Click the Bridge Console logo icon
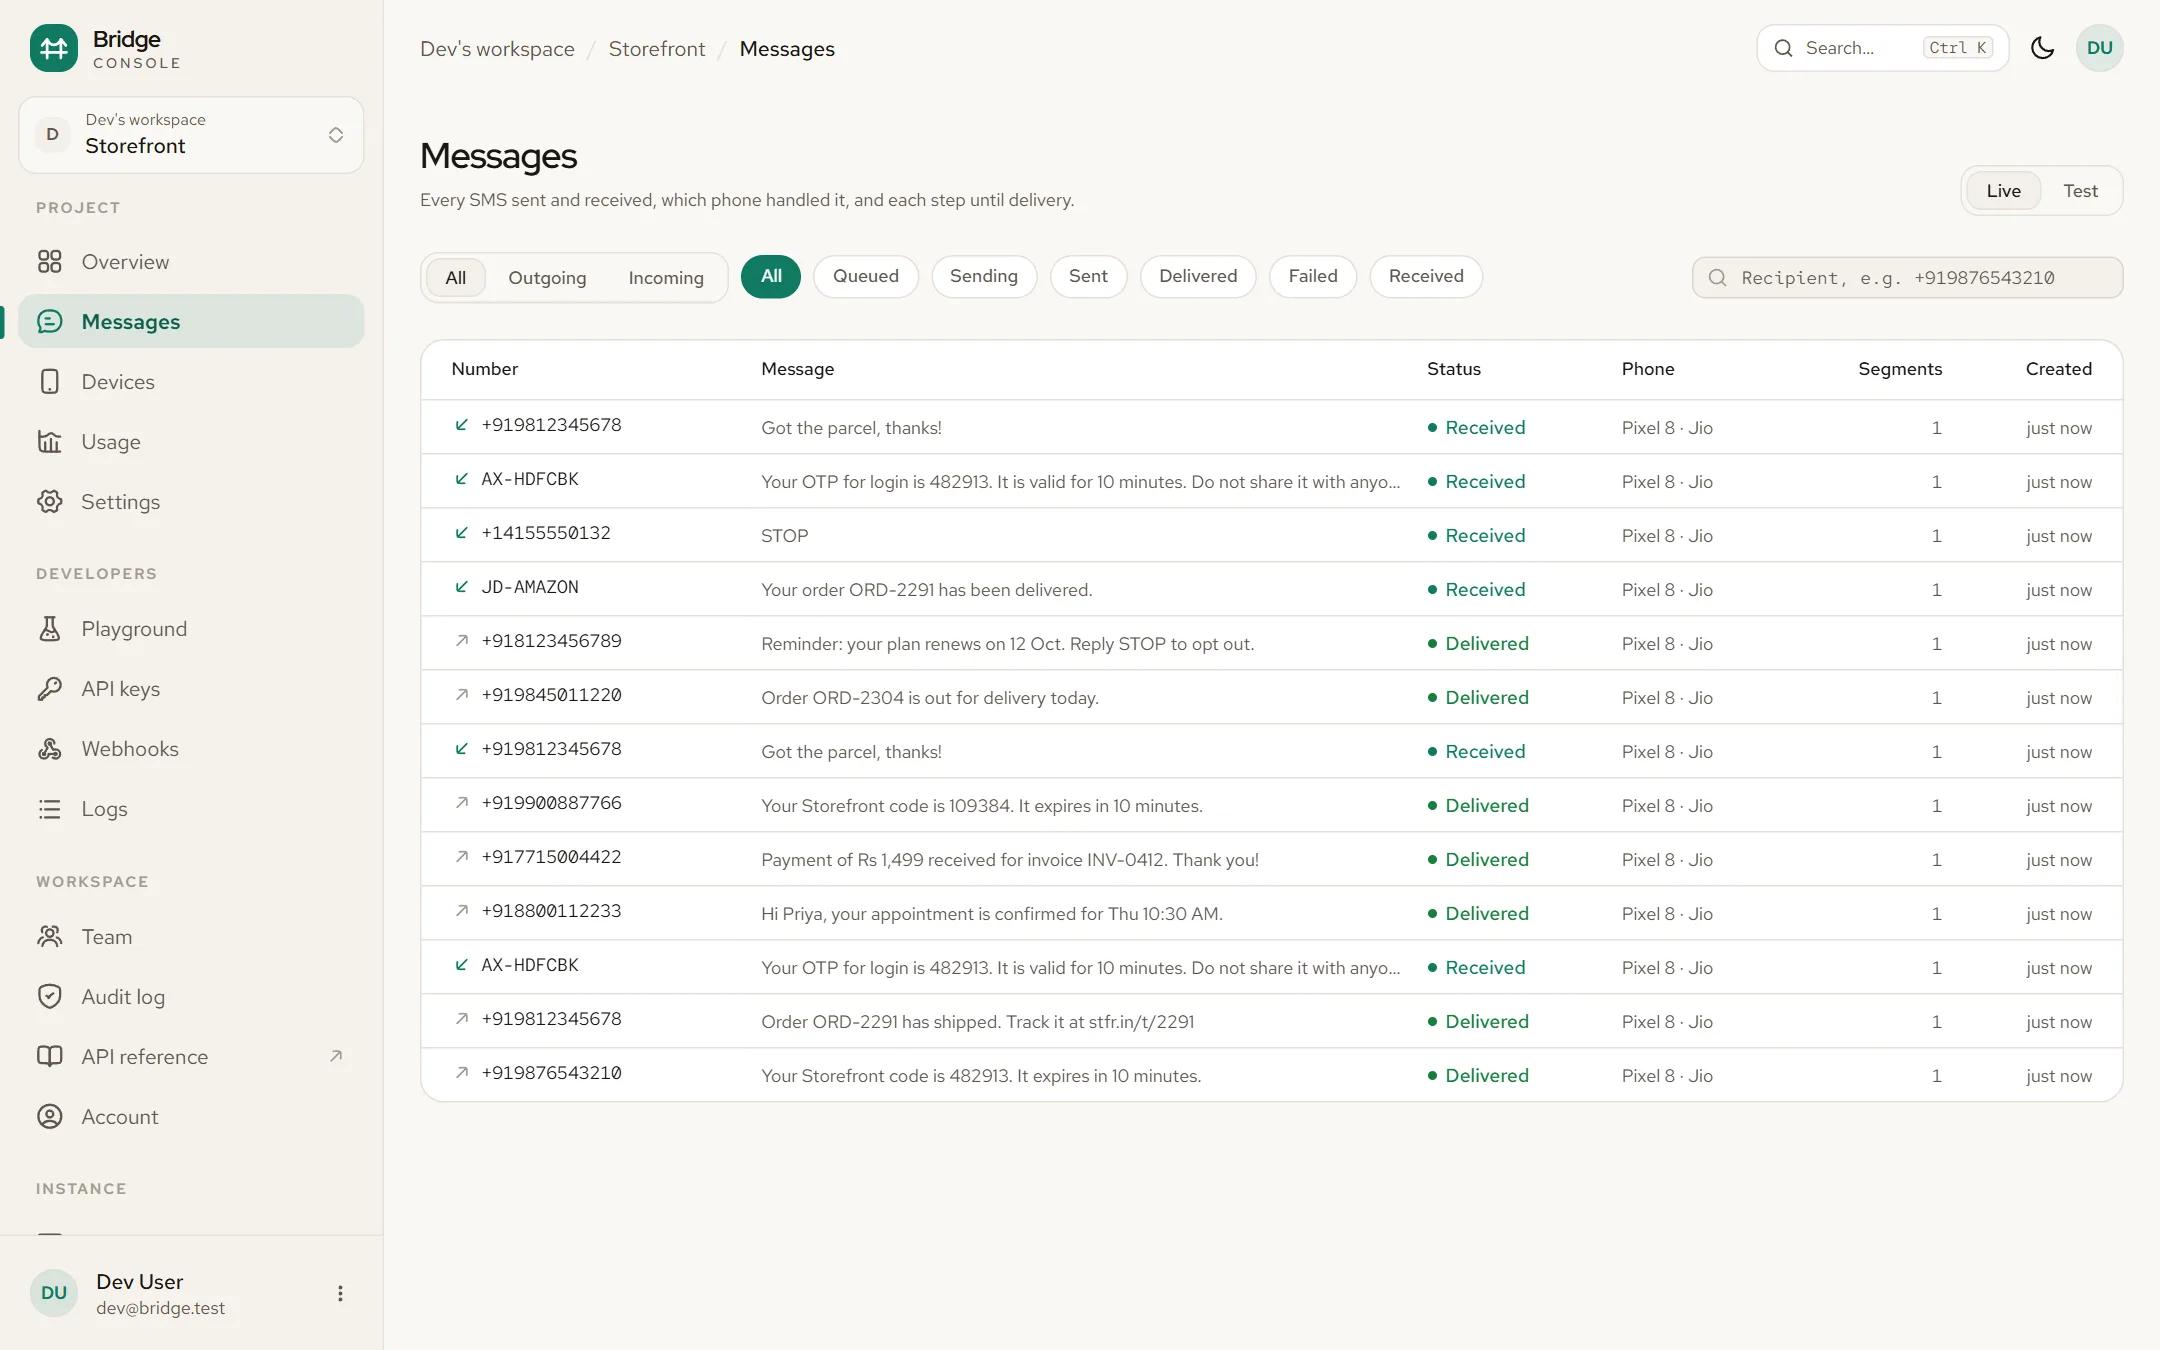This screenshot has height=1350, width=2160. coord(54,48)
